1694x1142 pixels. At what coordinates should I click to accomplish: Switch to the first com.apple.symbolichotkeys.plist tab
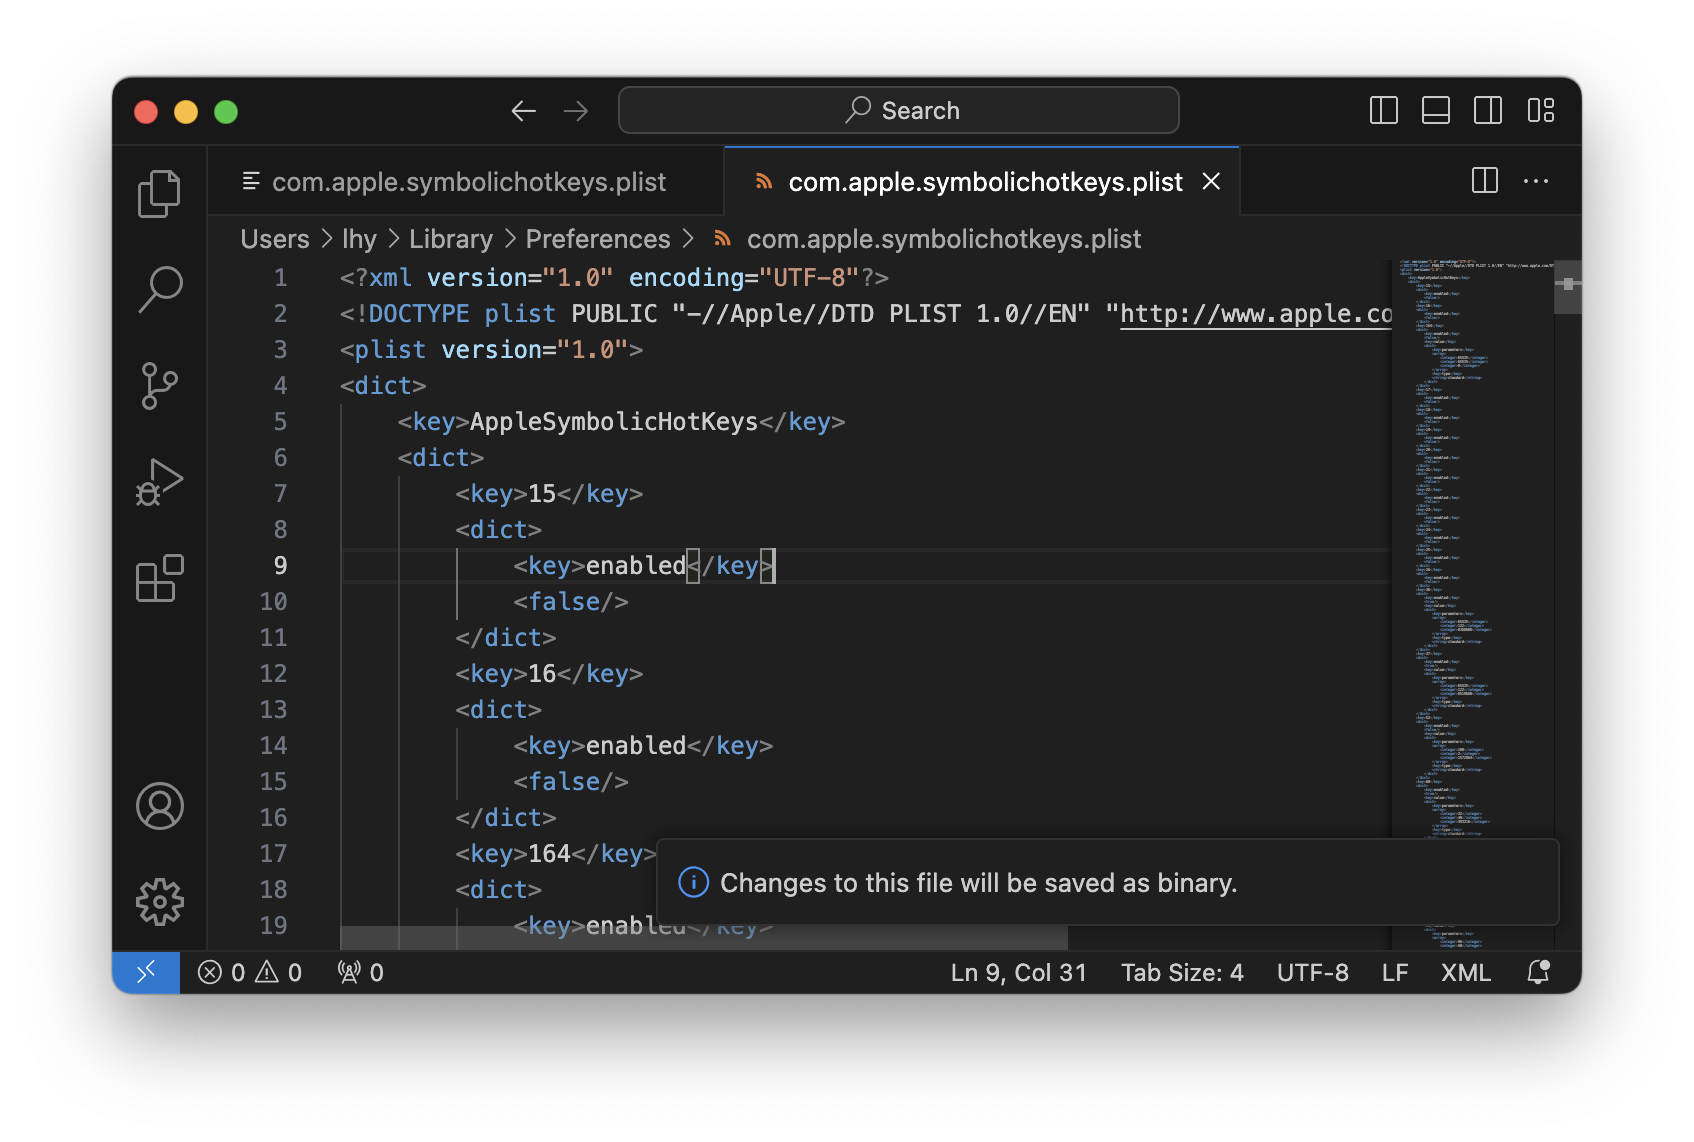click(466, 181)
